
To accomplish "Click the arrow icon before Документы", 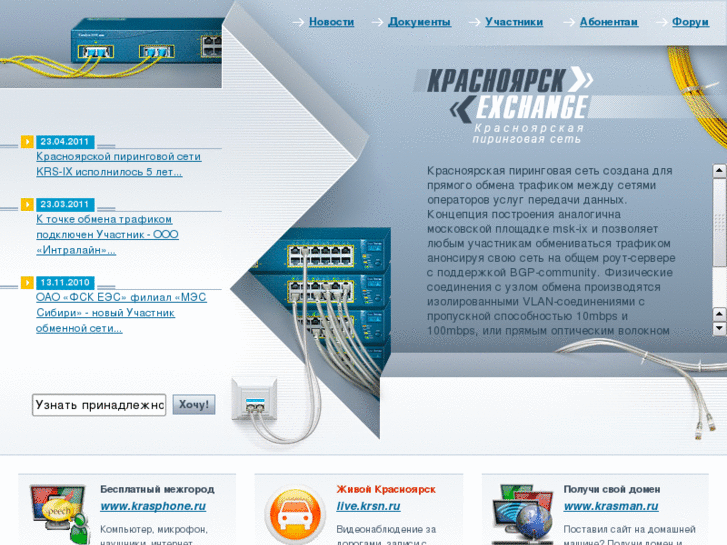I will click(x=377, y=22).
